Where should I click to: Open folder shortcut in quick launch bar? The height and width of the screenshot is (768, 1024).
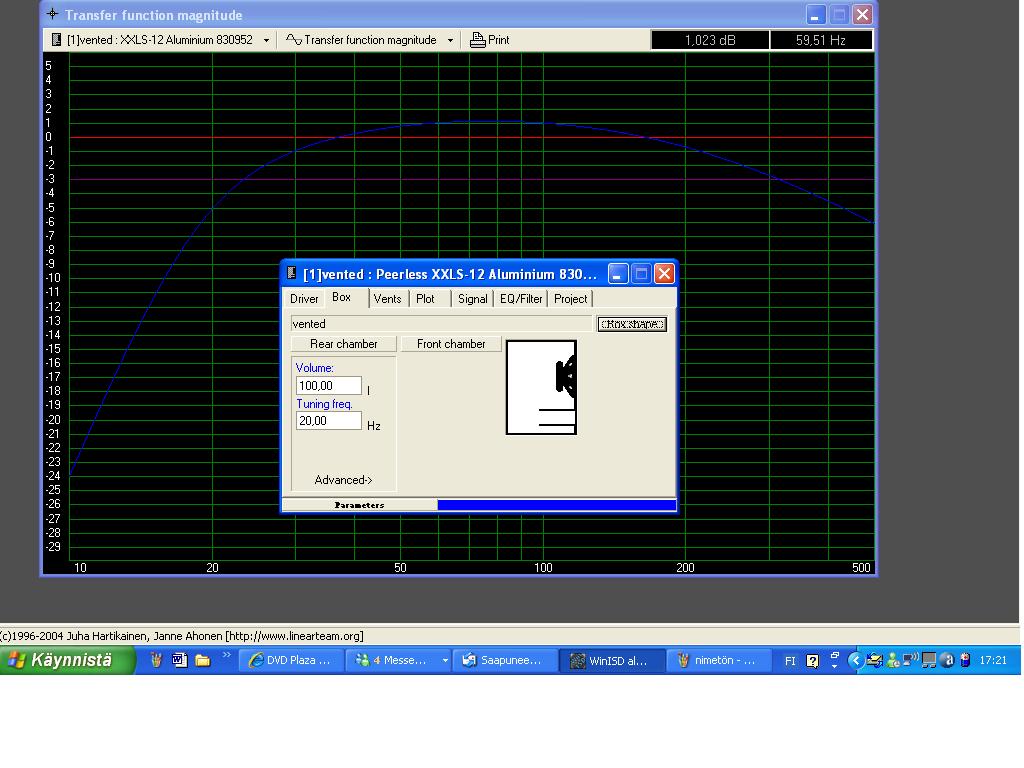(202, 660)
